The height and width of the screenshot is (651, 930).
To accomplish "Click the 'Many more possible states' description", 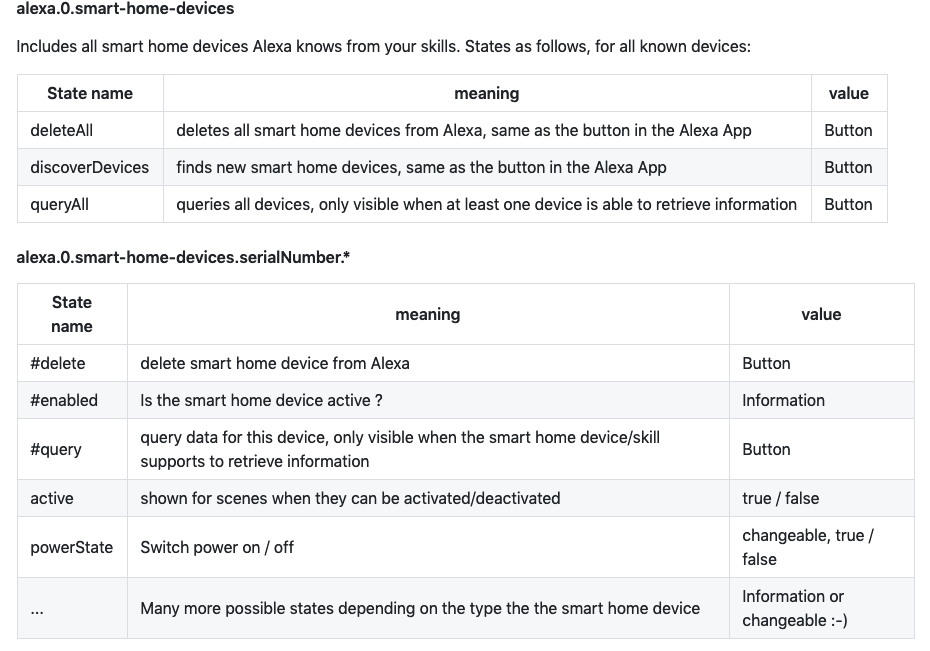I will coord(420,608).
